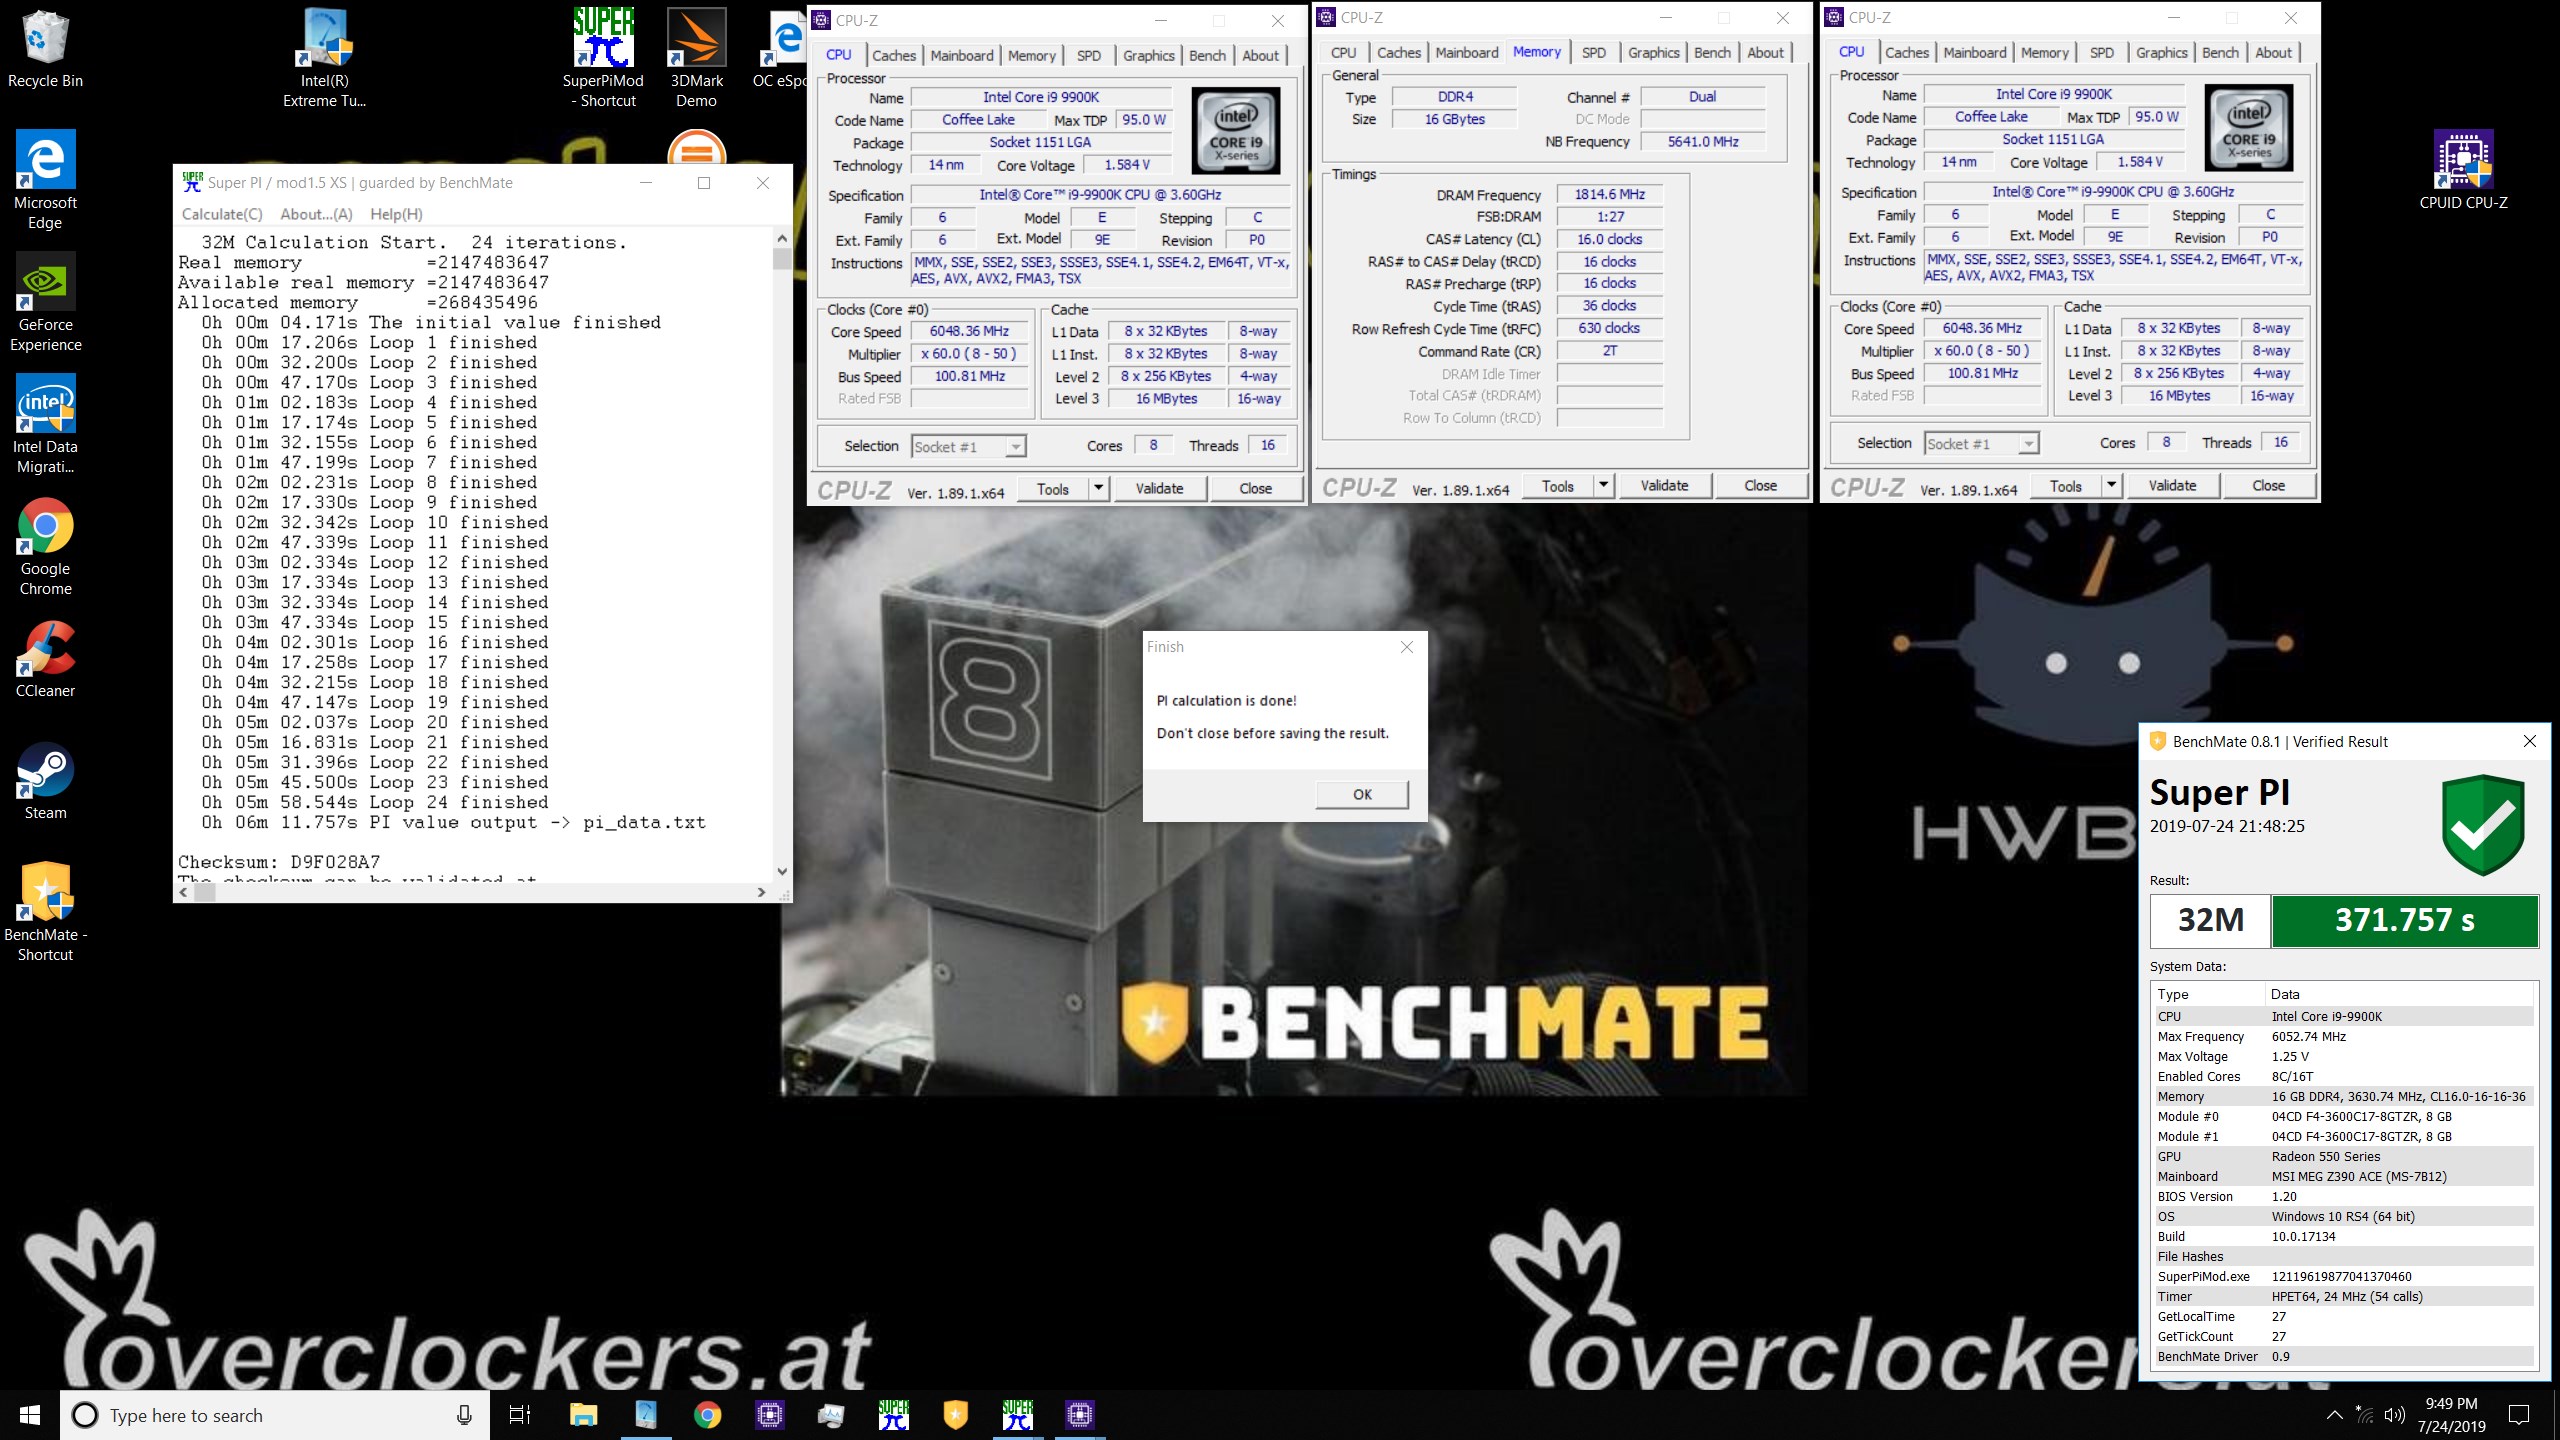Click the Intel Core i9 logo in left CPU-Z
This screenshot has width=2560, height=1440.
pos(1236,131)
